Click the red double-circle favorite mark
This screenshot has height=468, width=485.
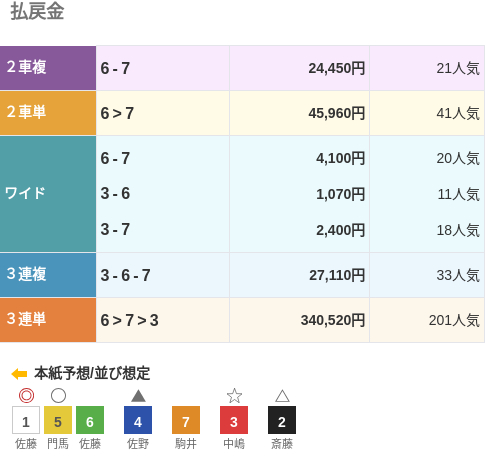click(26, 396)
